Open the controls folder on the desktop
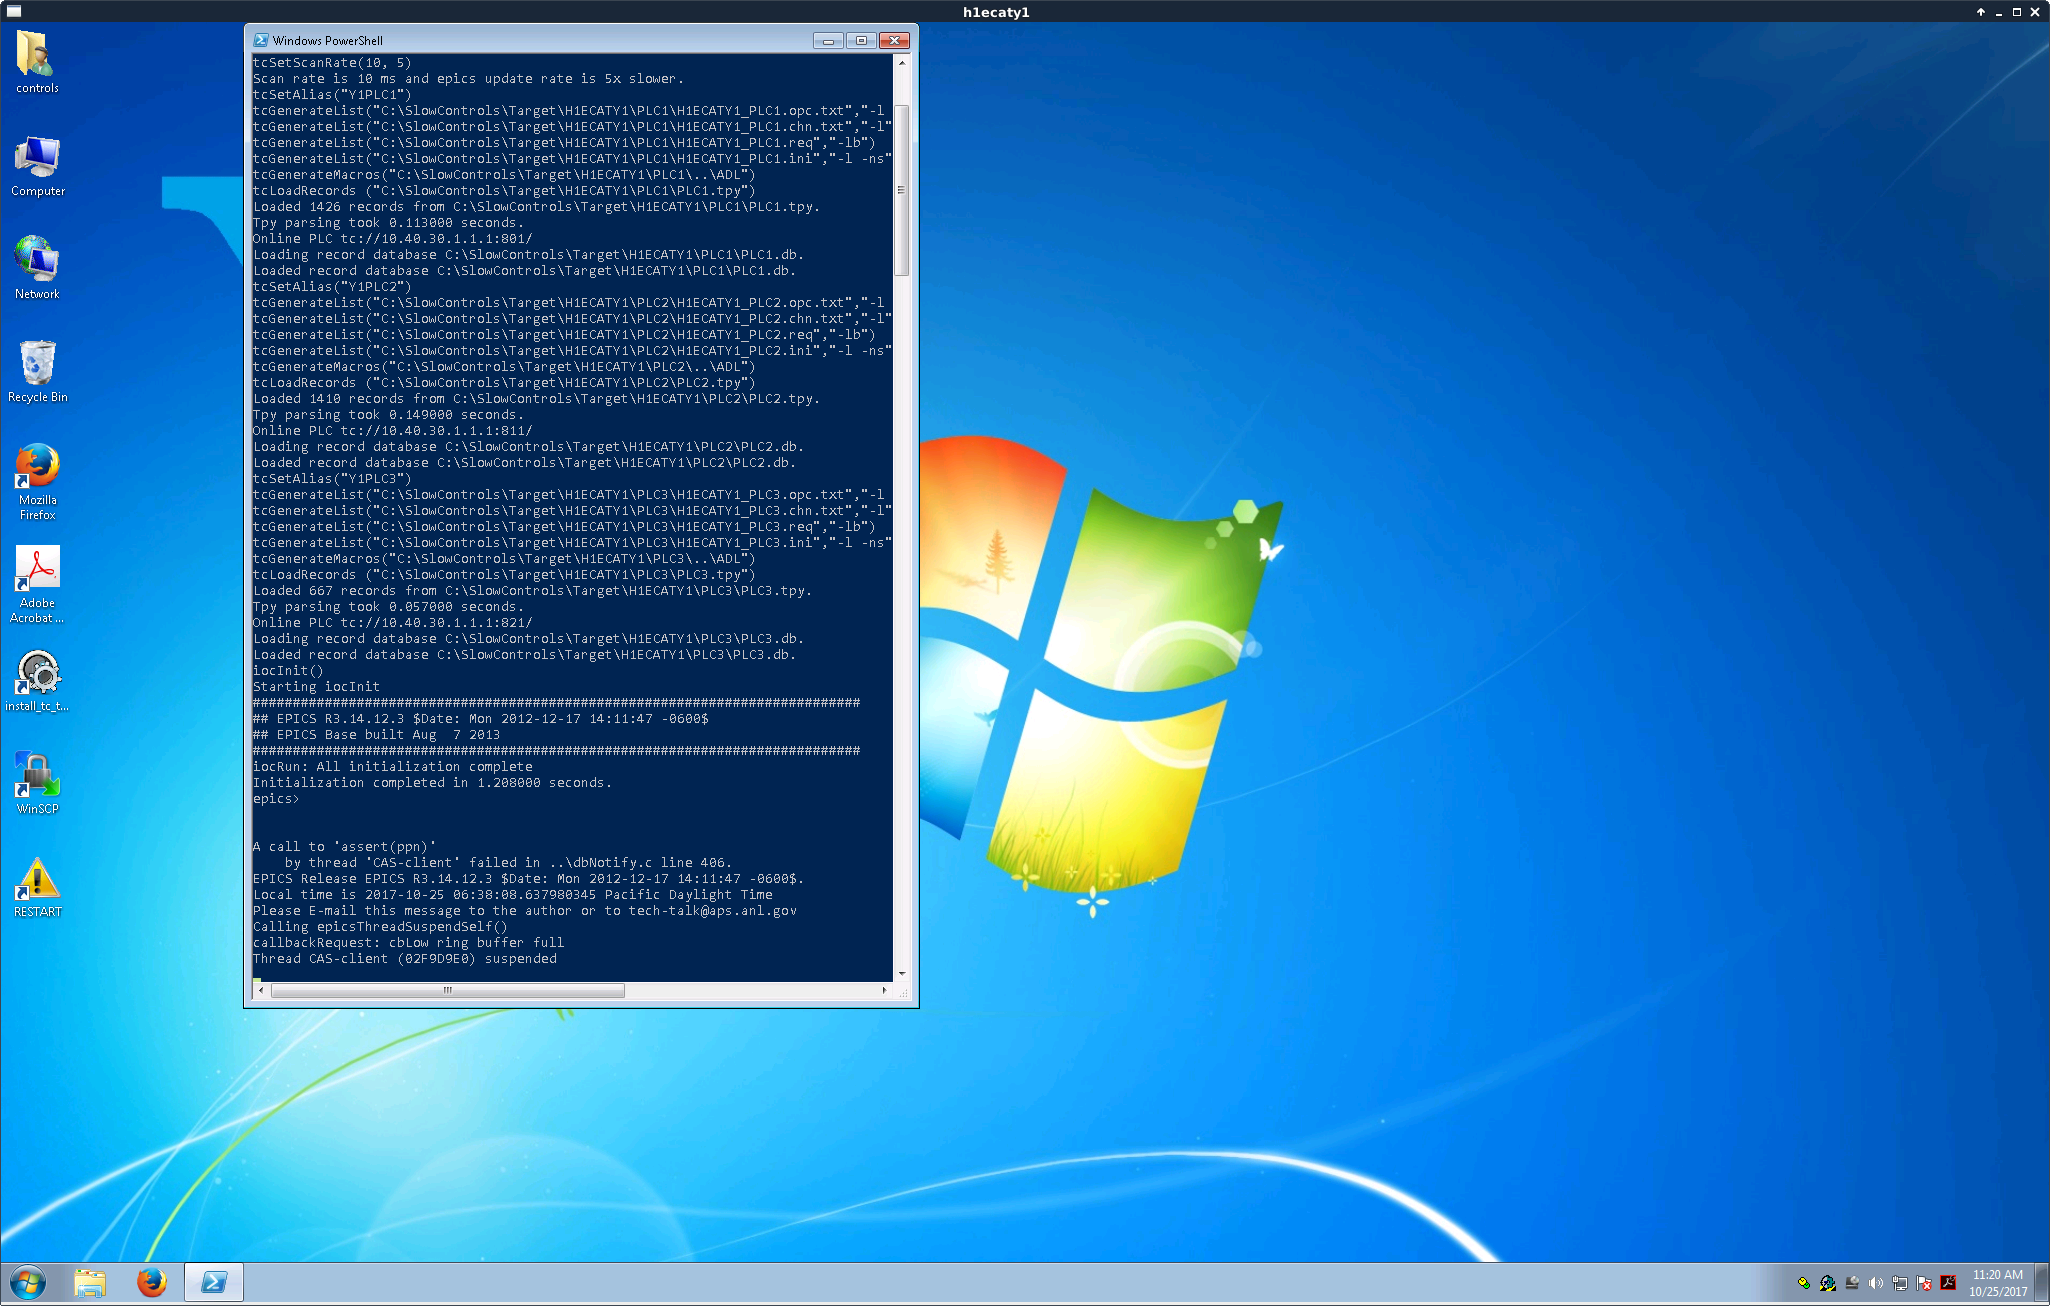 pos(37,62)
